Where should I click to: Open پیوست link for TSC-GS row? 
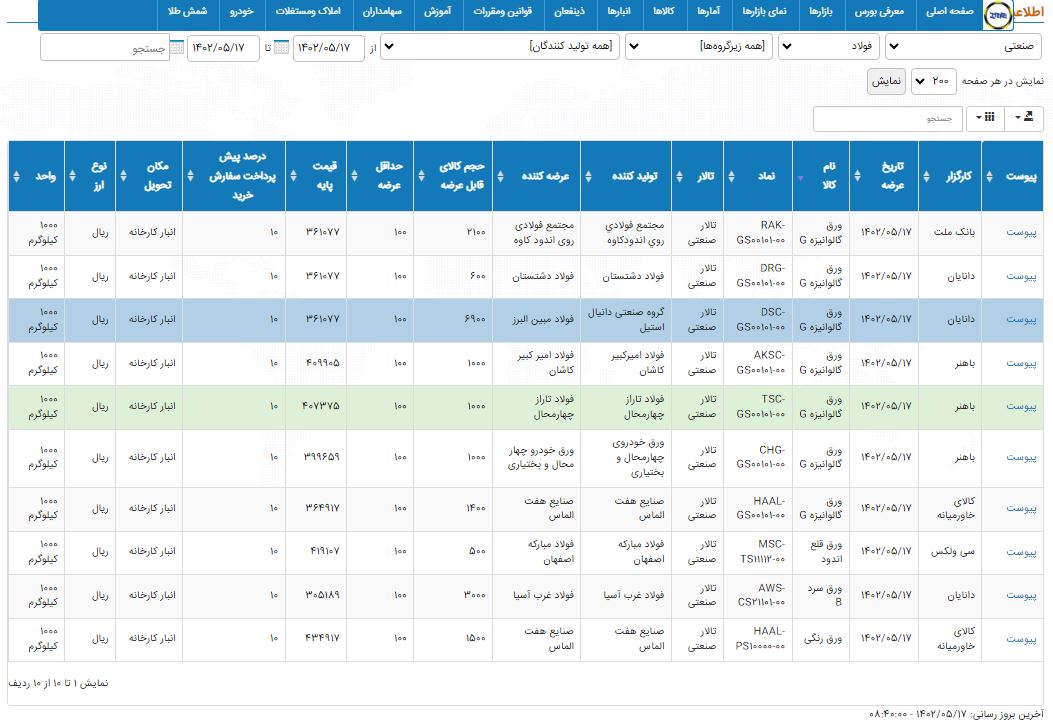click(1021, 407)
